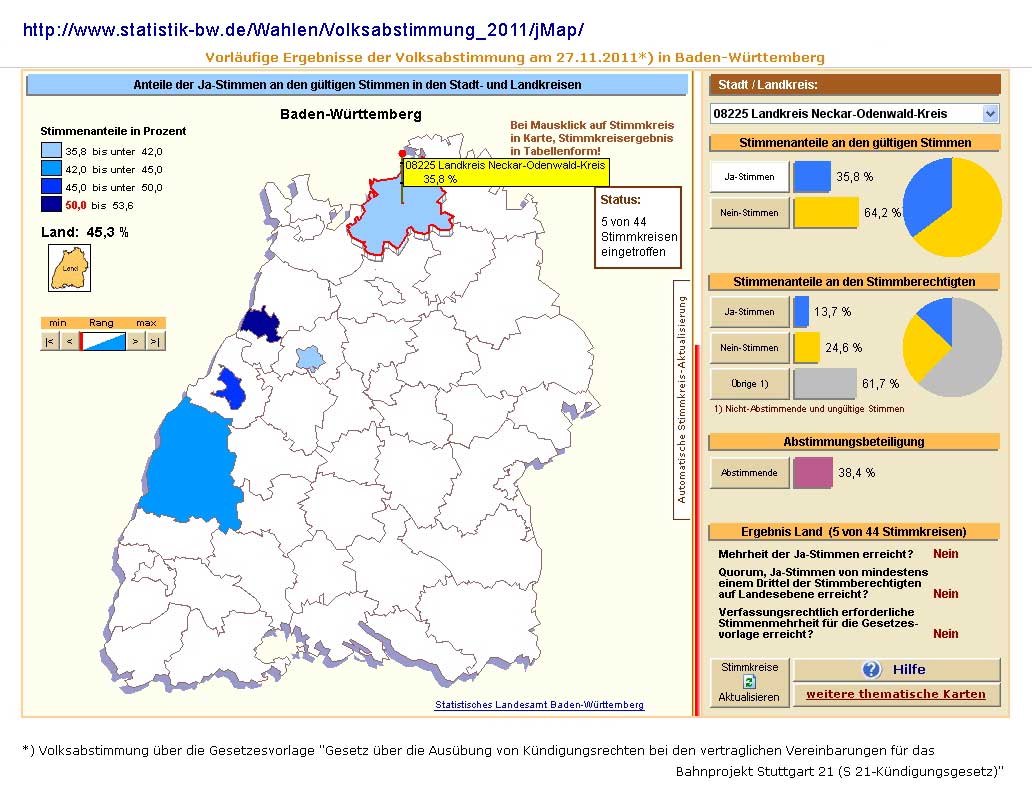Select the Landkreis Neckar-Odenwald-Kreis combo box
Screen dimensions: 1032x800
point(854,113)
